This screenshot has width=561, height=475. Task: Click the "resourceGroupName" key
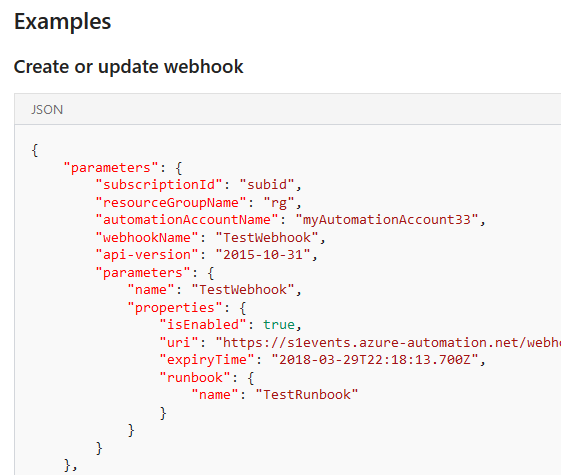[x=171, y=203]
